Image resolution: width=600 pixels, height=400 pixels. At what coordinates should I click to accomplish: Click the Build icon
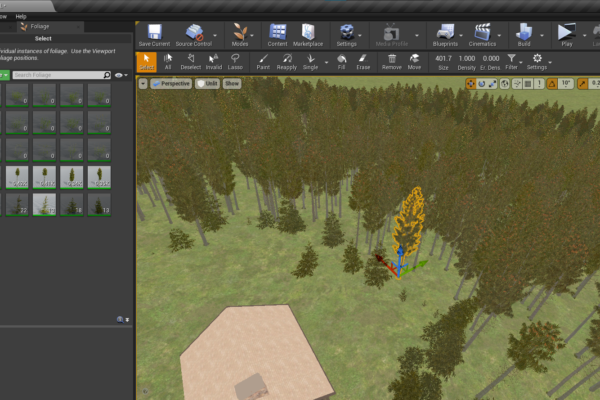524,32
